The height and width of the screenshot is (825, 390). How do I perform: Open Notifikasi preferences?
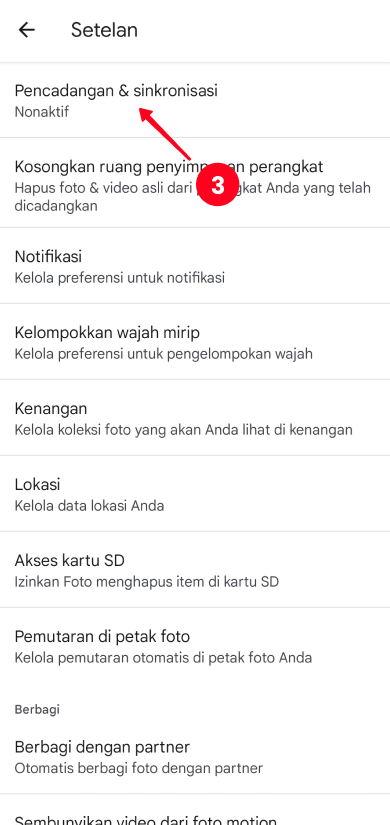[x=195, y=266]
